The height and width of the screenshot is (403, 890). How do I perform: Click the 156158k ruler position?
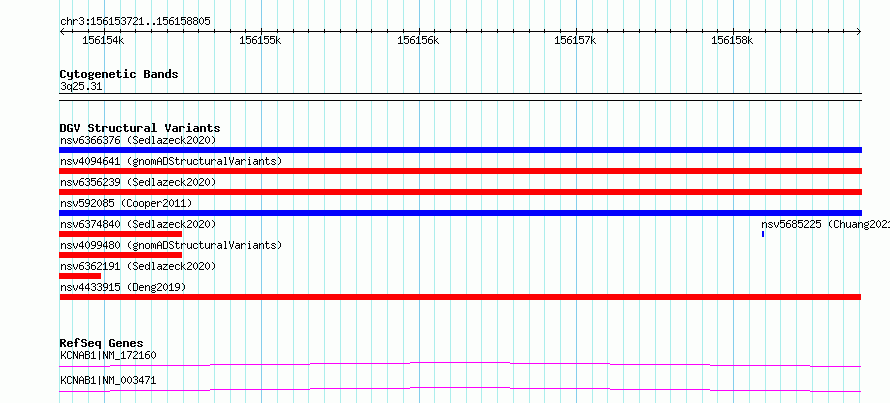pos(732,40)
